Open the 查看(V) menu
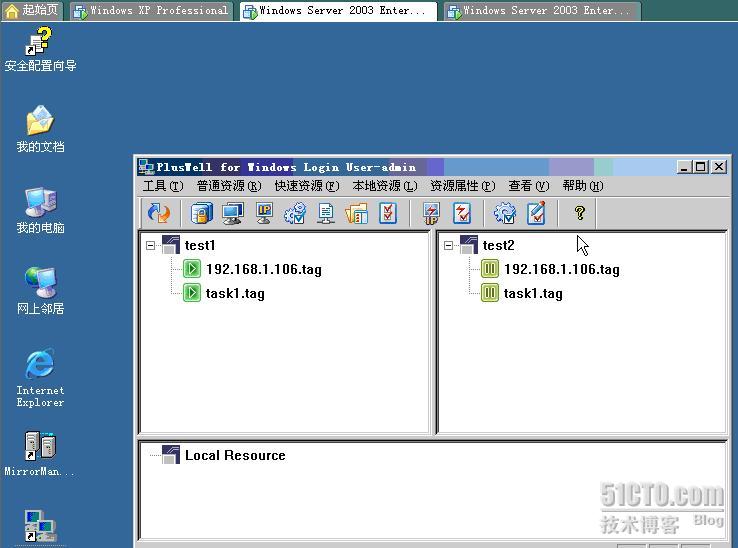Image resolution: width=738 pixels, height=548 pixels. tap(529, 186)
